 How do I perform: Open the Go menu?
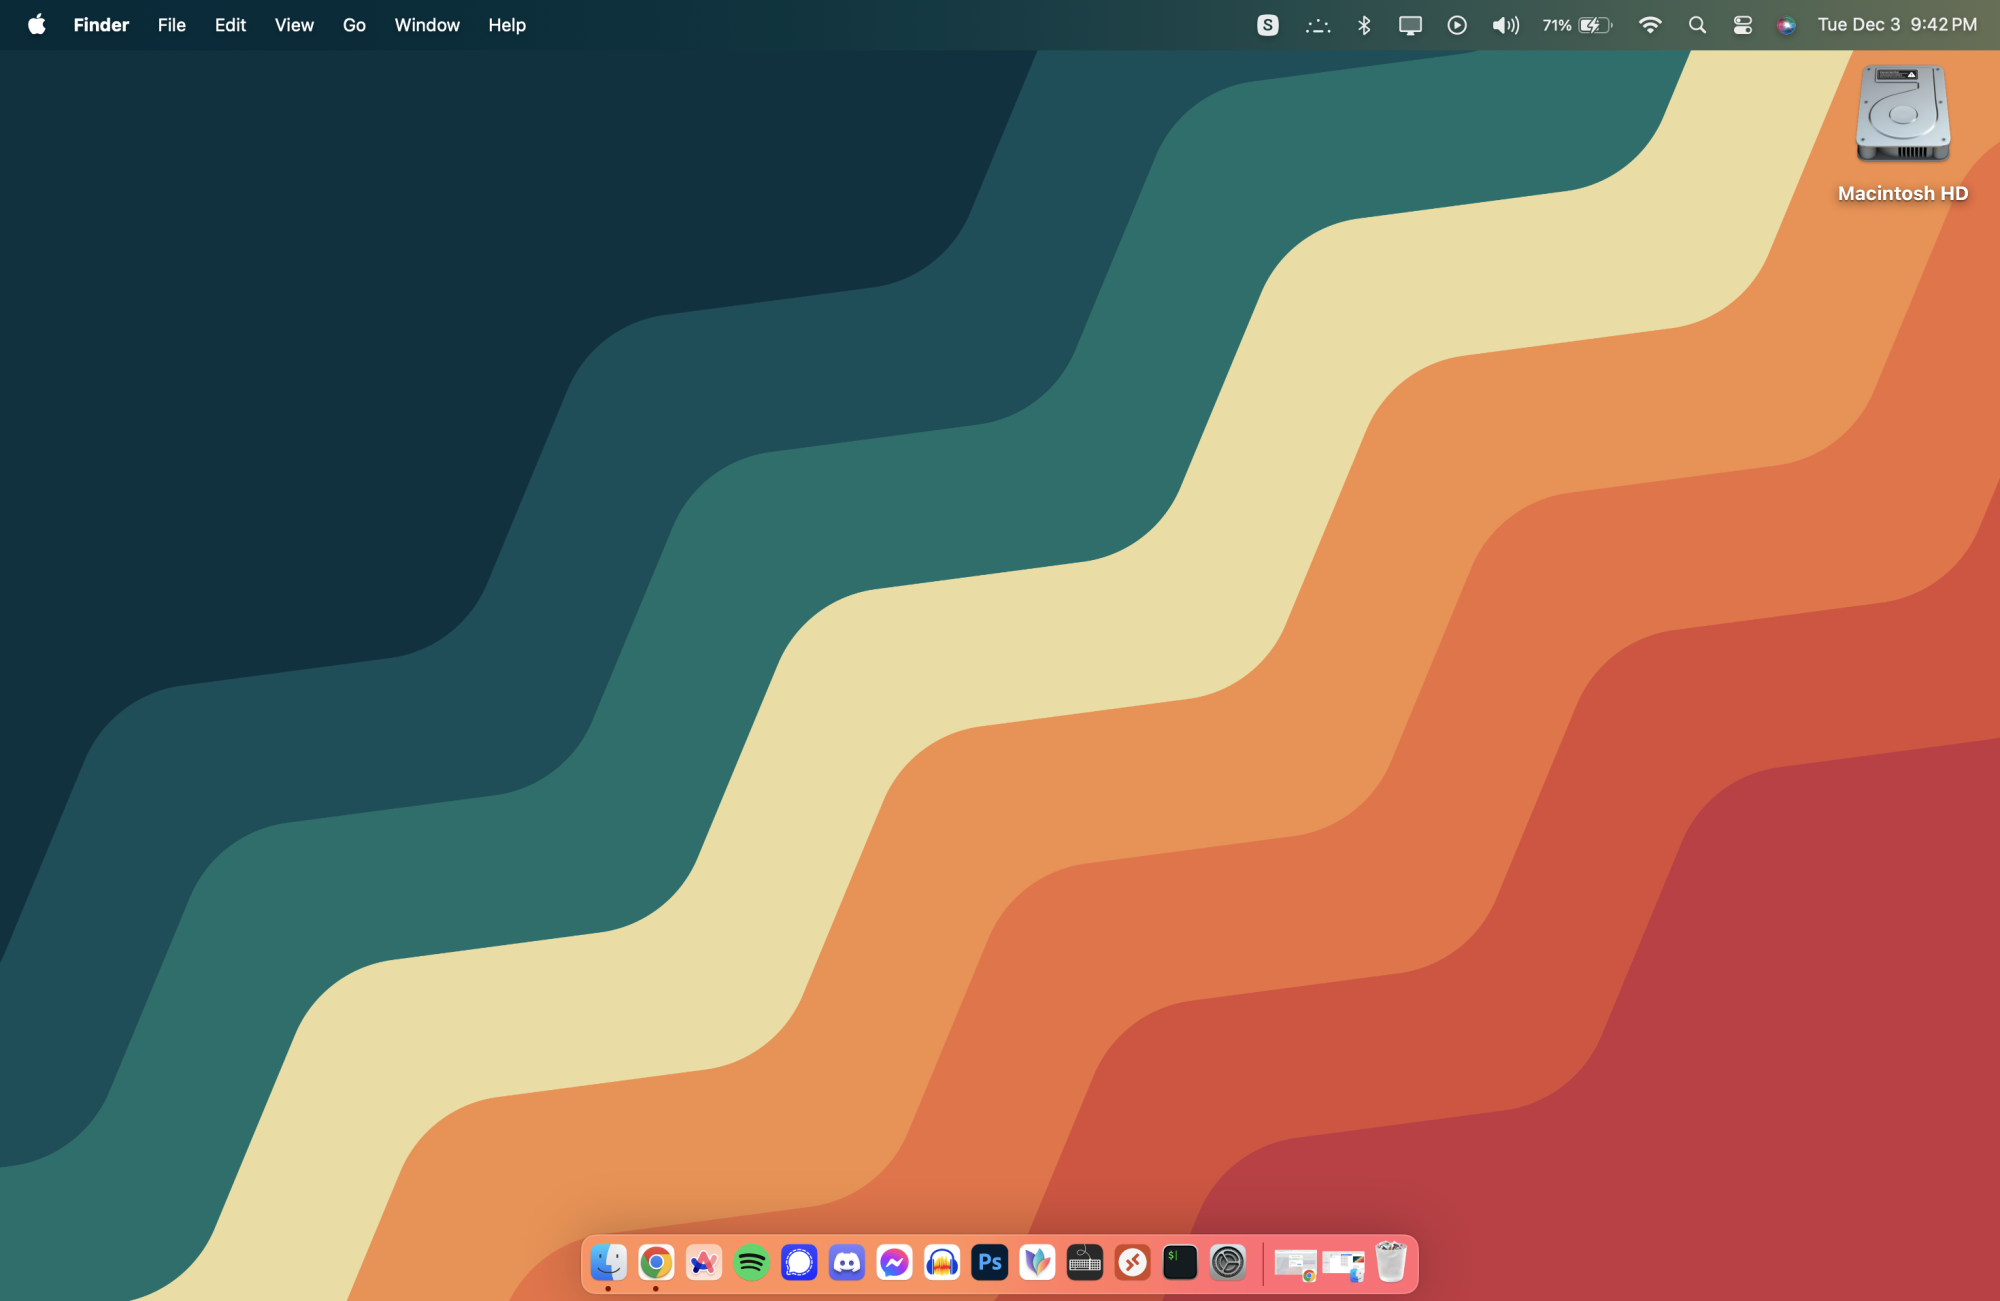point(354,25)
